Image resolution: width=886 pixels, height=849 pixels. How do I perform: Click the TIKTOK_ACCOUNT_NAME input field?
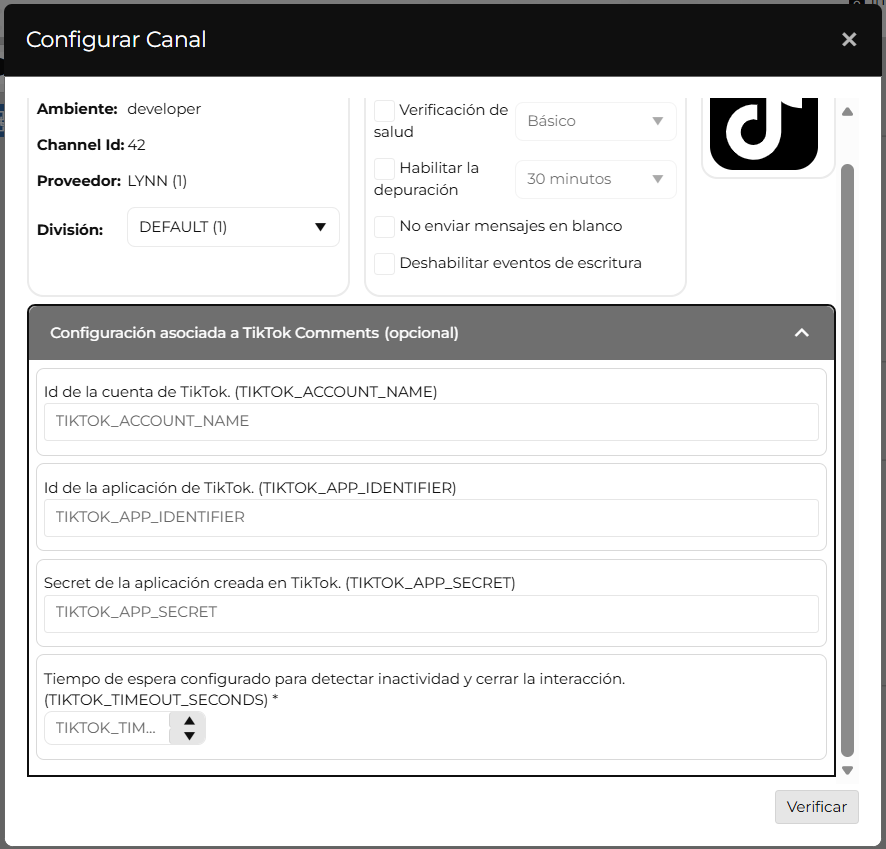tap(431, 421)
